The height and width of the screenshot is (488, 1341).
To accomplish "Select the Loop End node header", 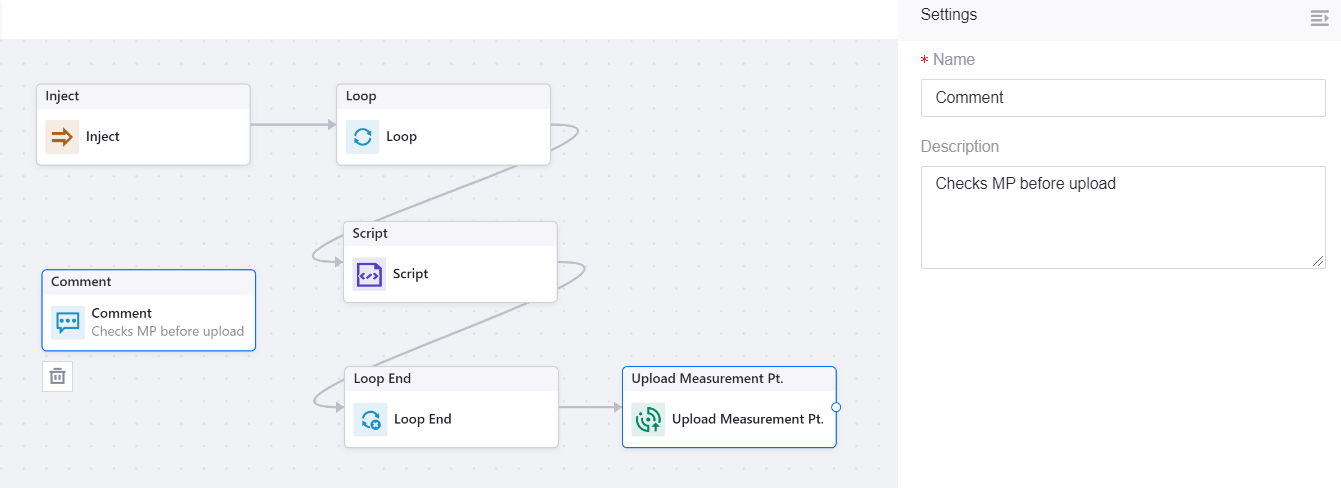I will click(x=451, y=379).
